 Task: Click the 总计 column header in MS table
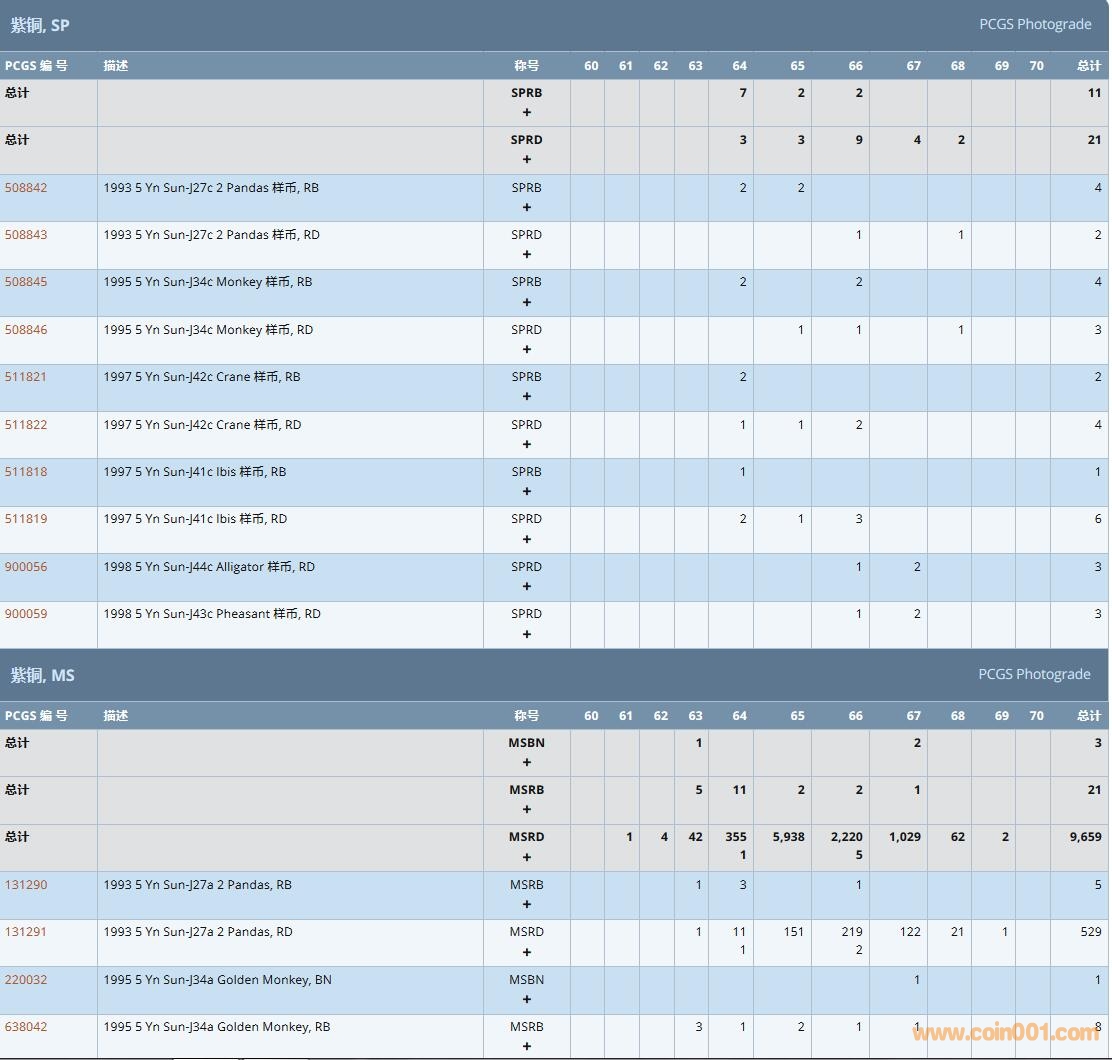1089,716
